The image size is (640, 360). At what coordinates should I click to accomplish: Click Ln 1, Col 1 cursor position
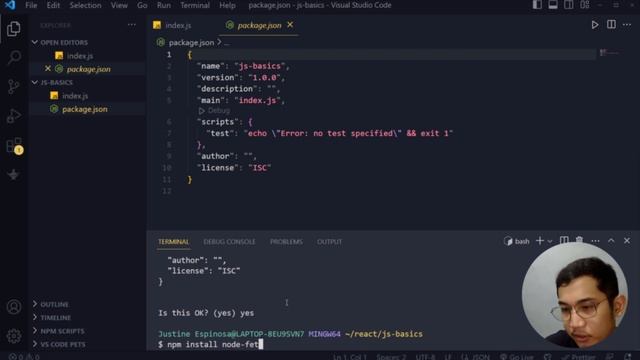click(x=349, y=357)
